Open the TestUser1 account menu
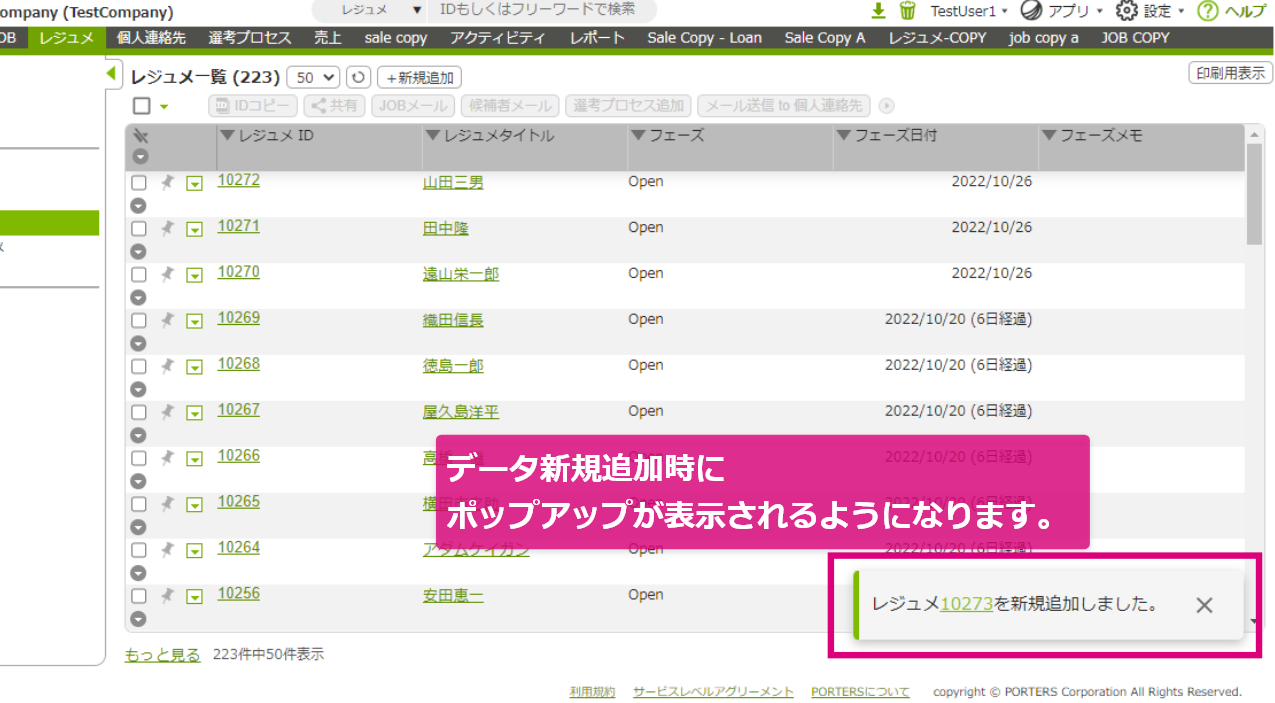 (x=967, y=11)
